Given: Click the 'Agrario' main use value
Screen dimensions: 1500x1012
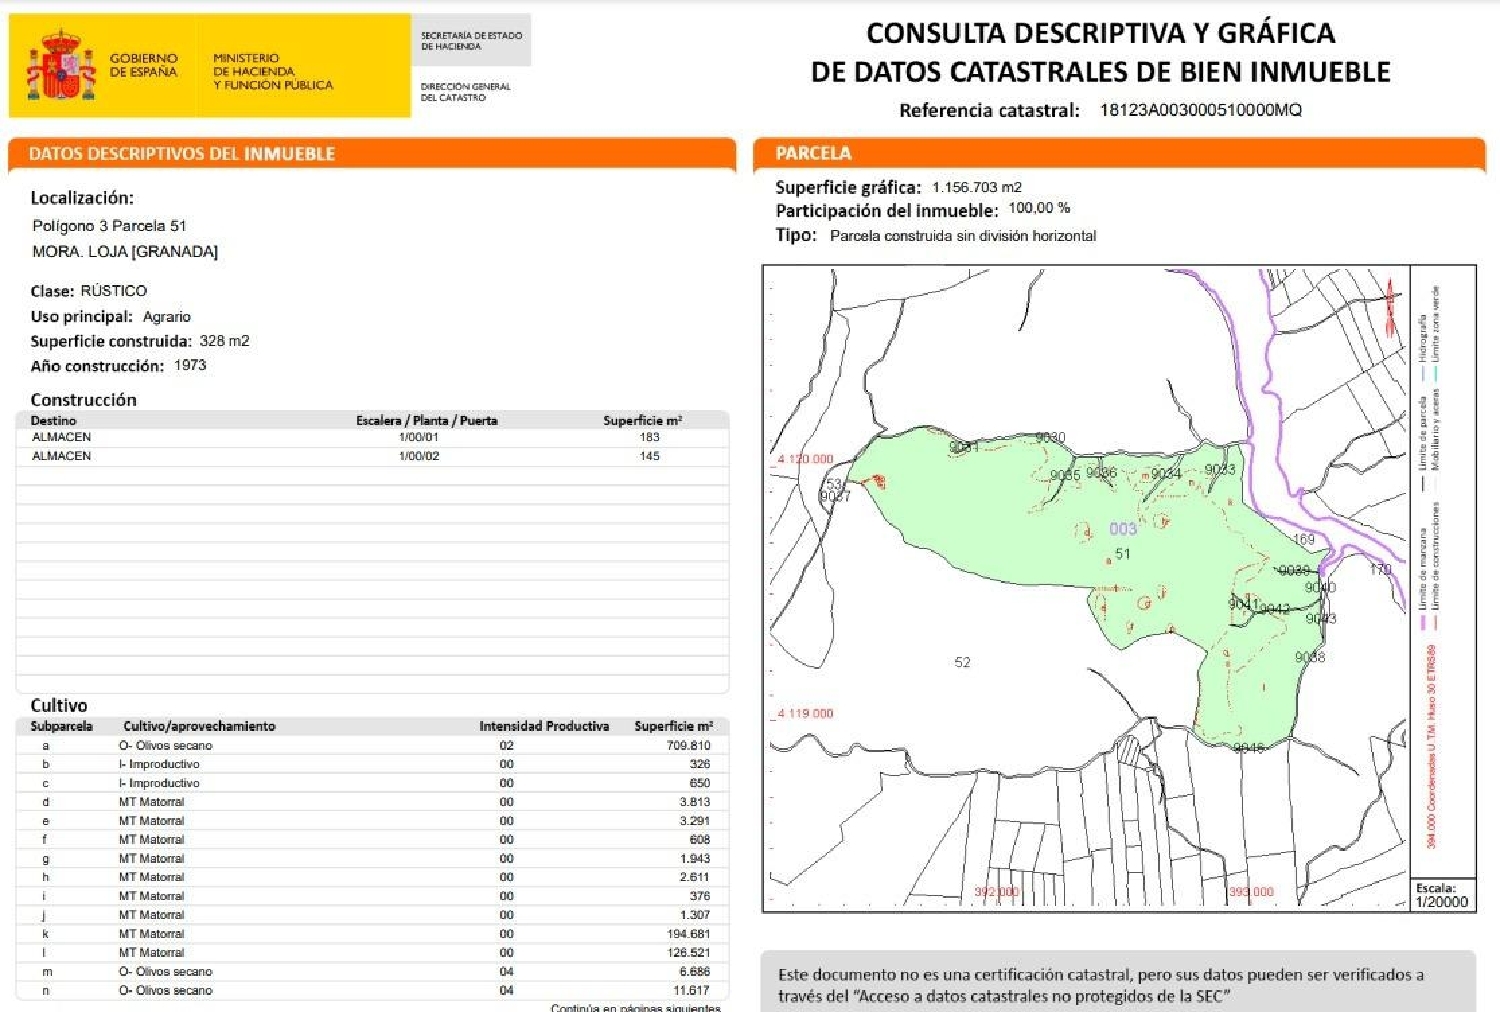Looking at the screenshot, I should click(x=166, y=316).
